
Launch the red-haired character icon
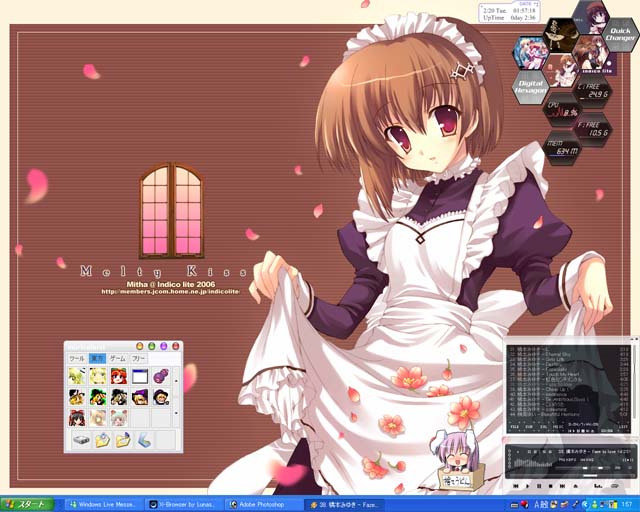point(119,376)
